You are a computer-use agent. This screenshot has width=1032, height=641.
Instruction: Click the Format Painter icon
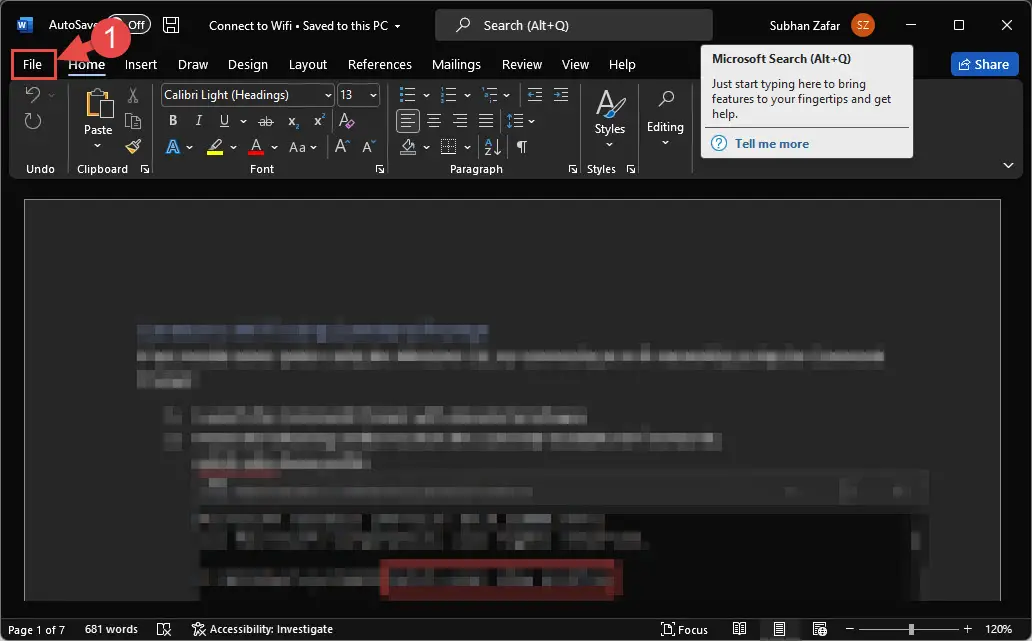(x=133, y=146)
